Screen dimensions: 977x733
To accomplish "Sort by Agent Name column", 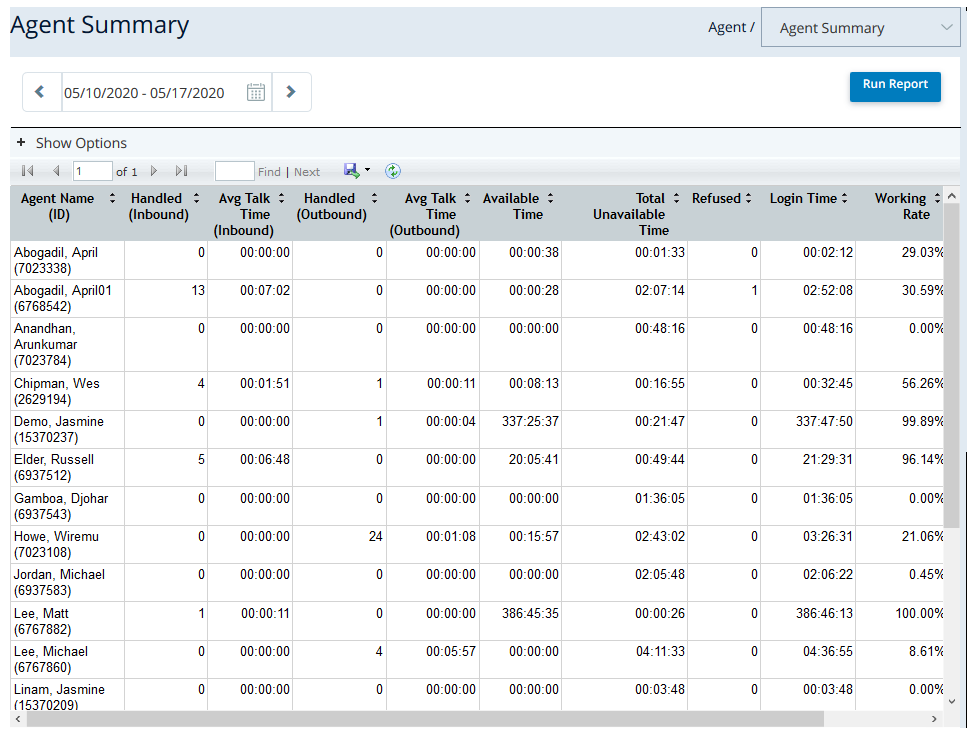I will tap(112, 198).
